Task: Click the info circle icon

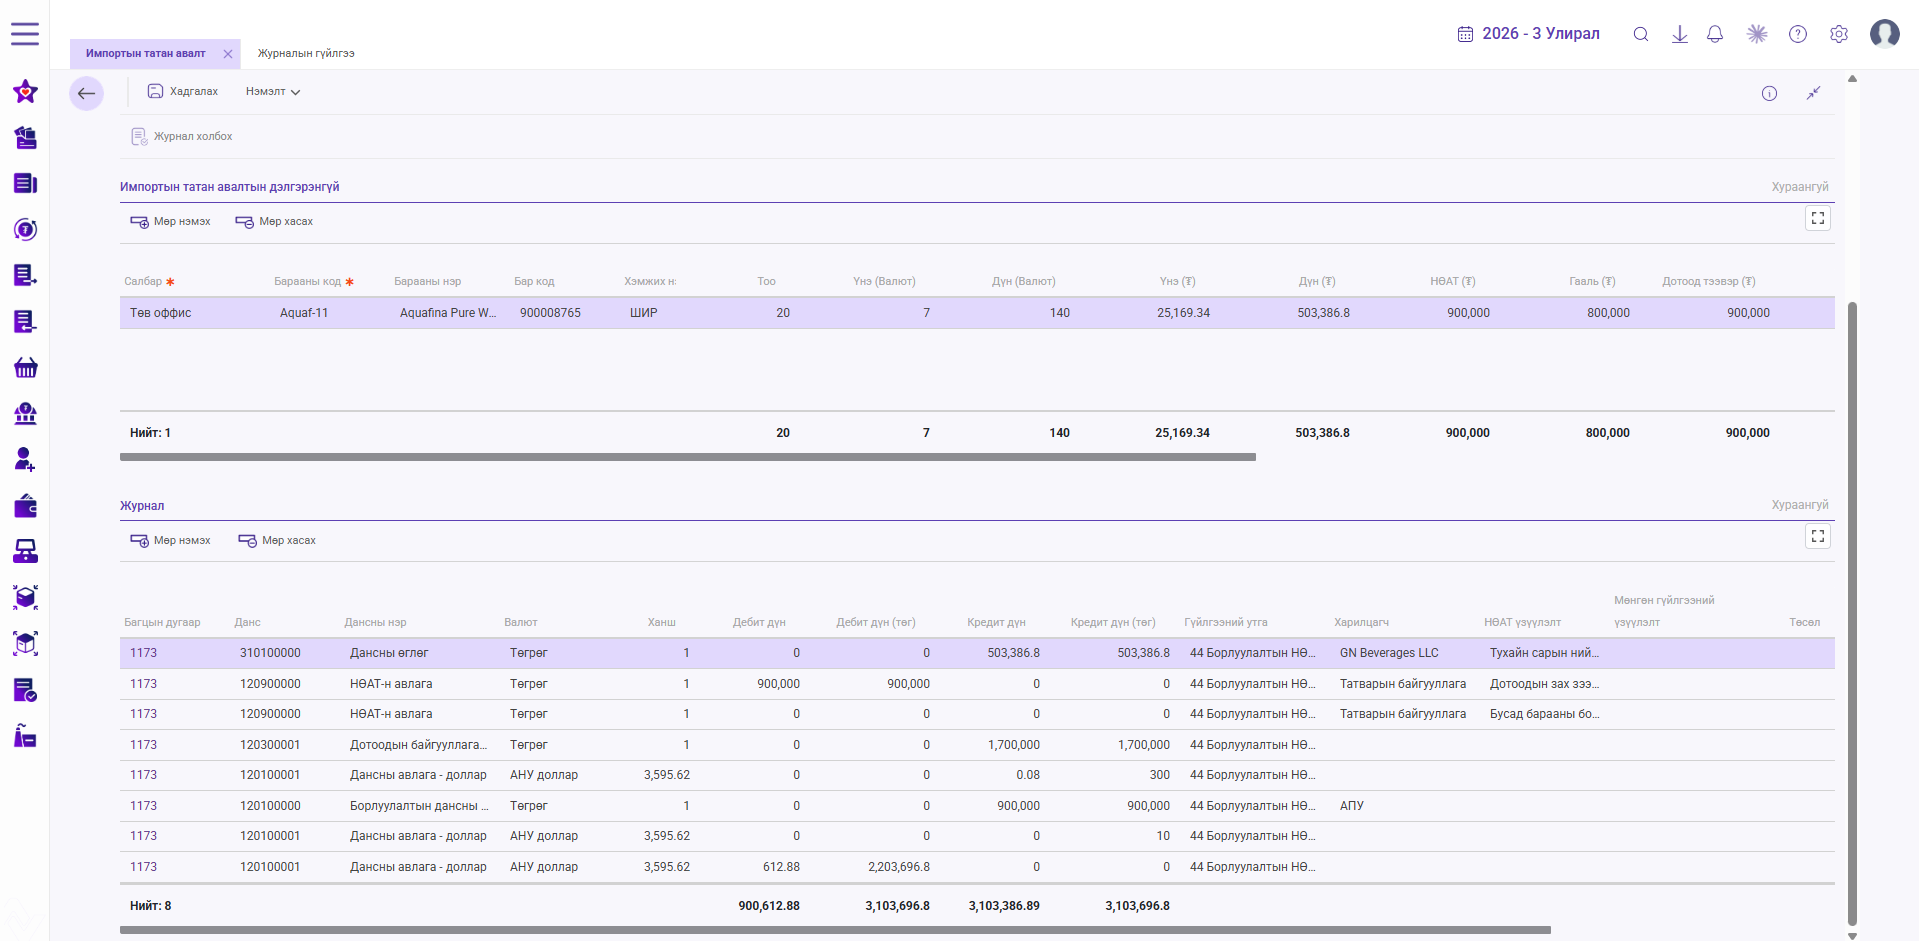Action: pos(1769,93)
